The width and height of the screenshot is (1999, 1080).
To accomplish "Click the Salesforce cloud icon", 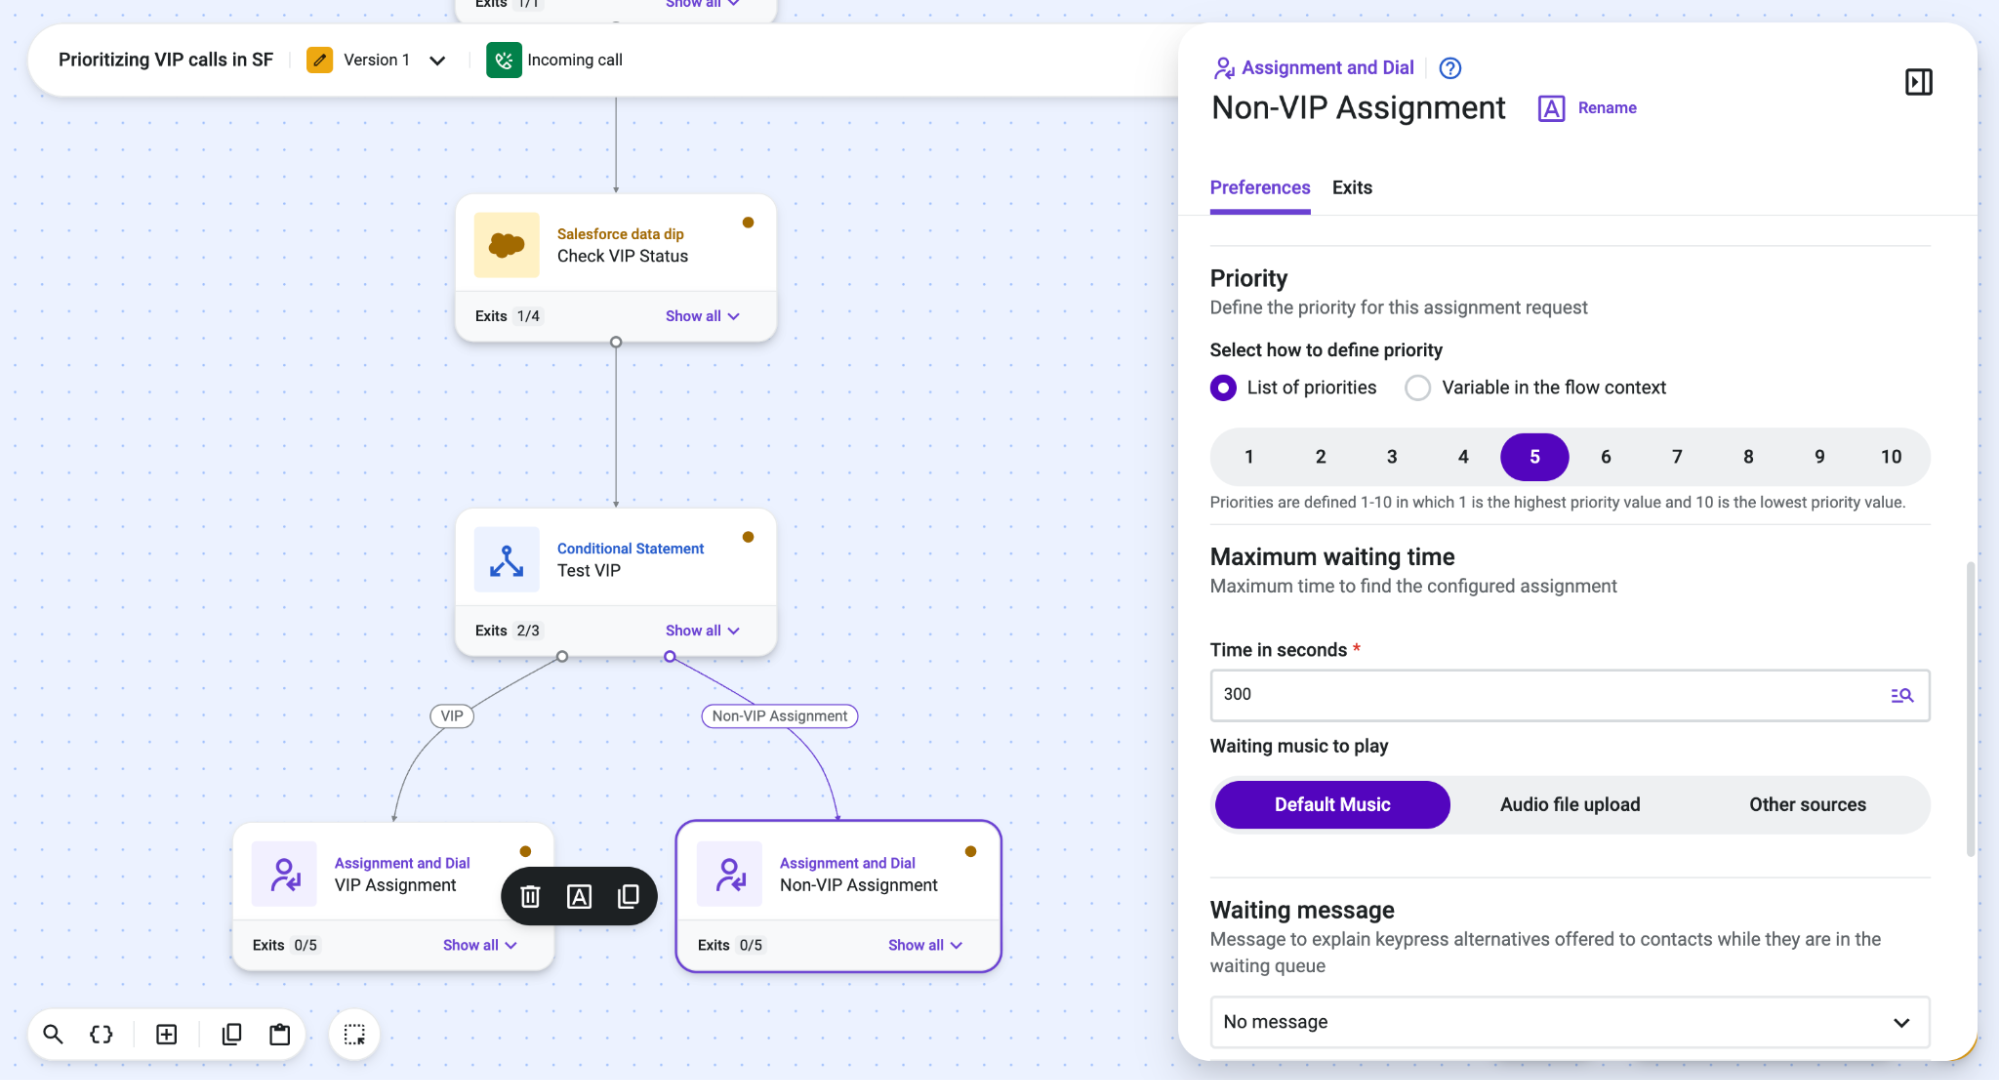I will coord(506,245).
